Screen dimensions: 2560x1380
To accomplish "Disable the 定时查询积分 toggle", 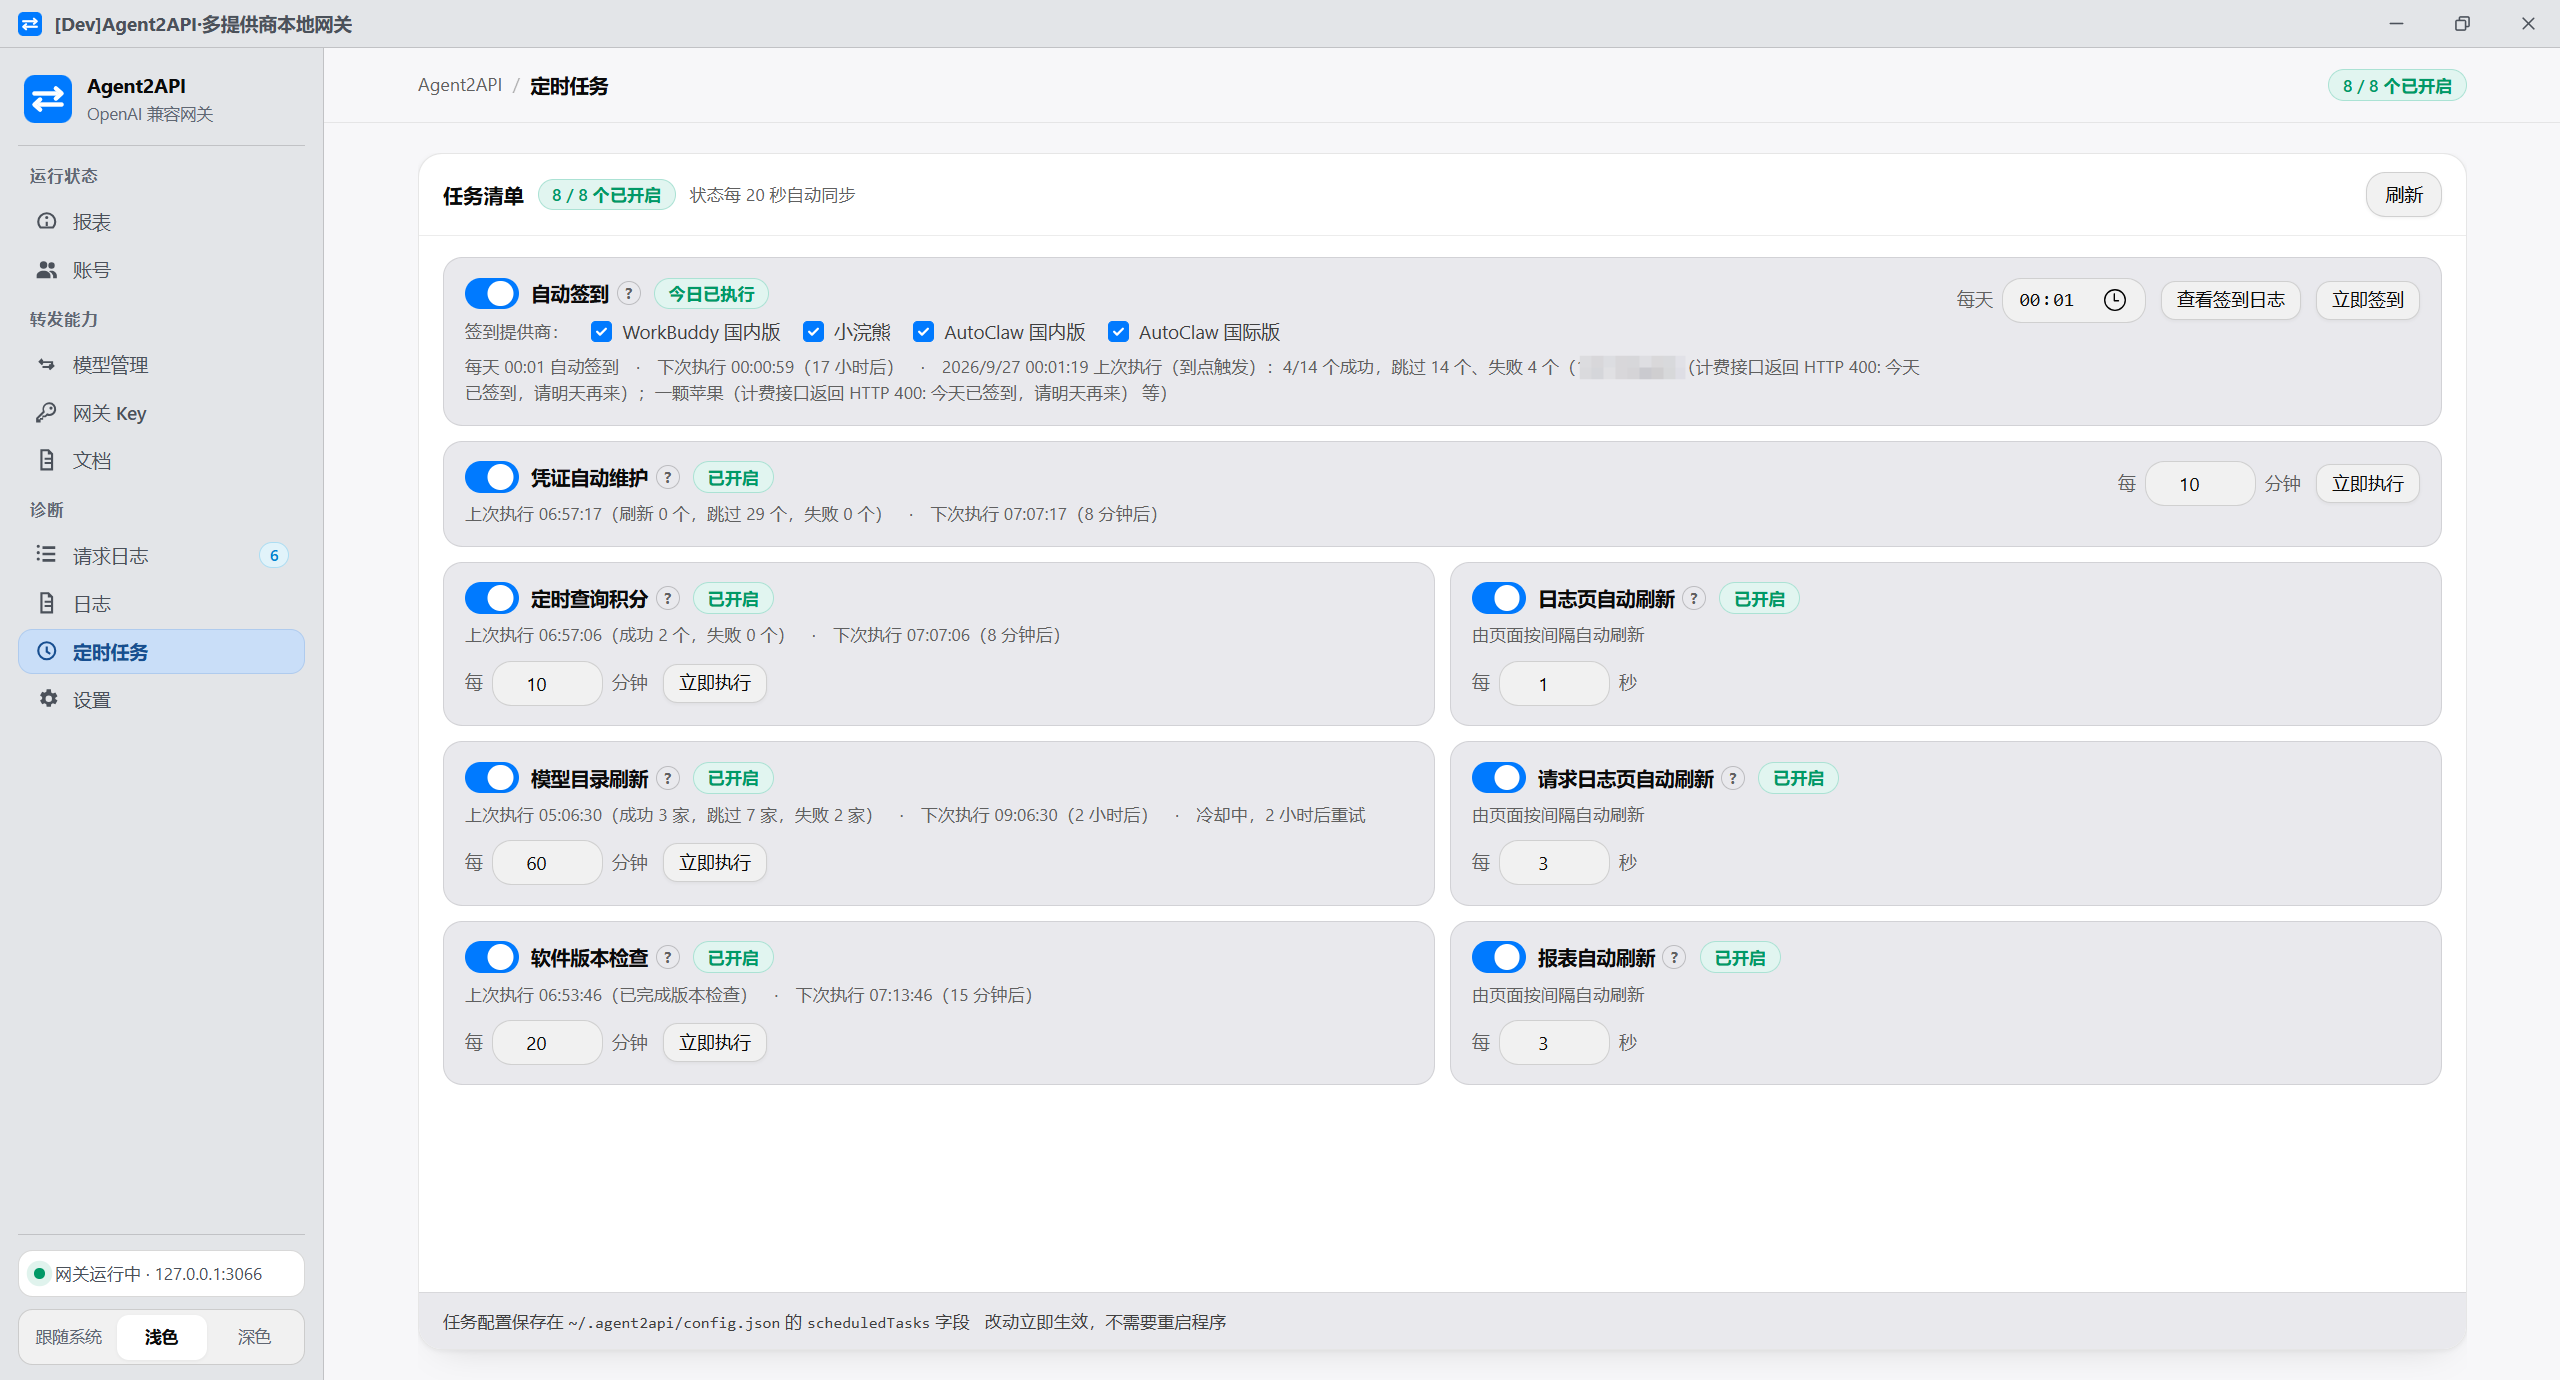I will tap(492, 599).
